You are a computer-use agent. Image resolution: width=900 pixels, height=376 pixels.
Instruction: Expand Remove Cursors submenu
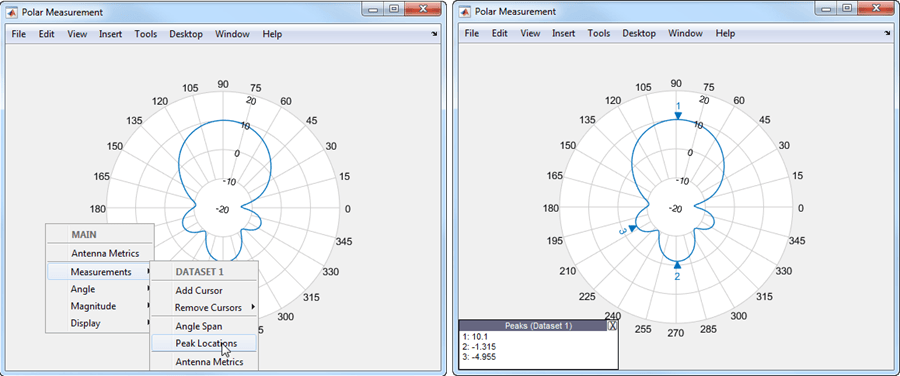point(204,307)
